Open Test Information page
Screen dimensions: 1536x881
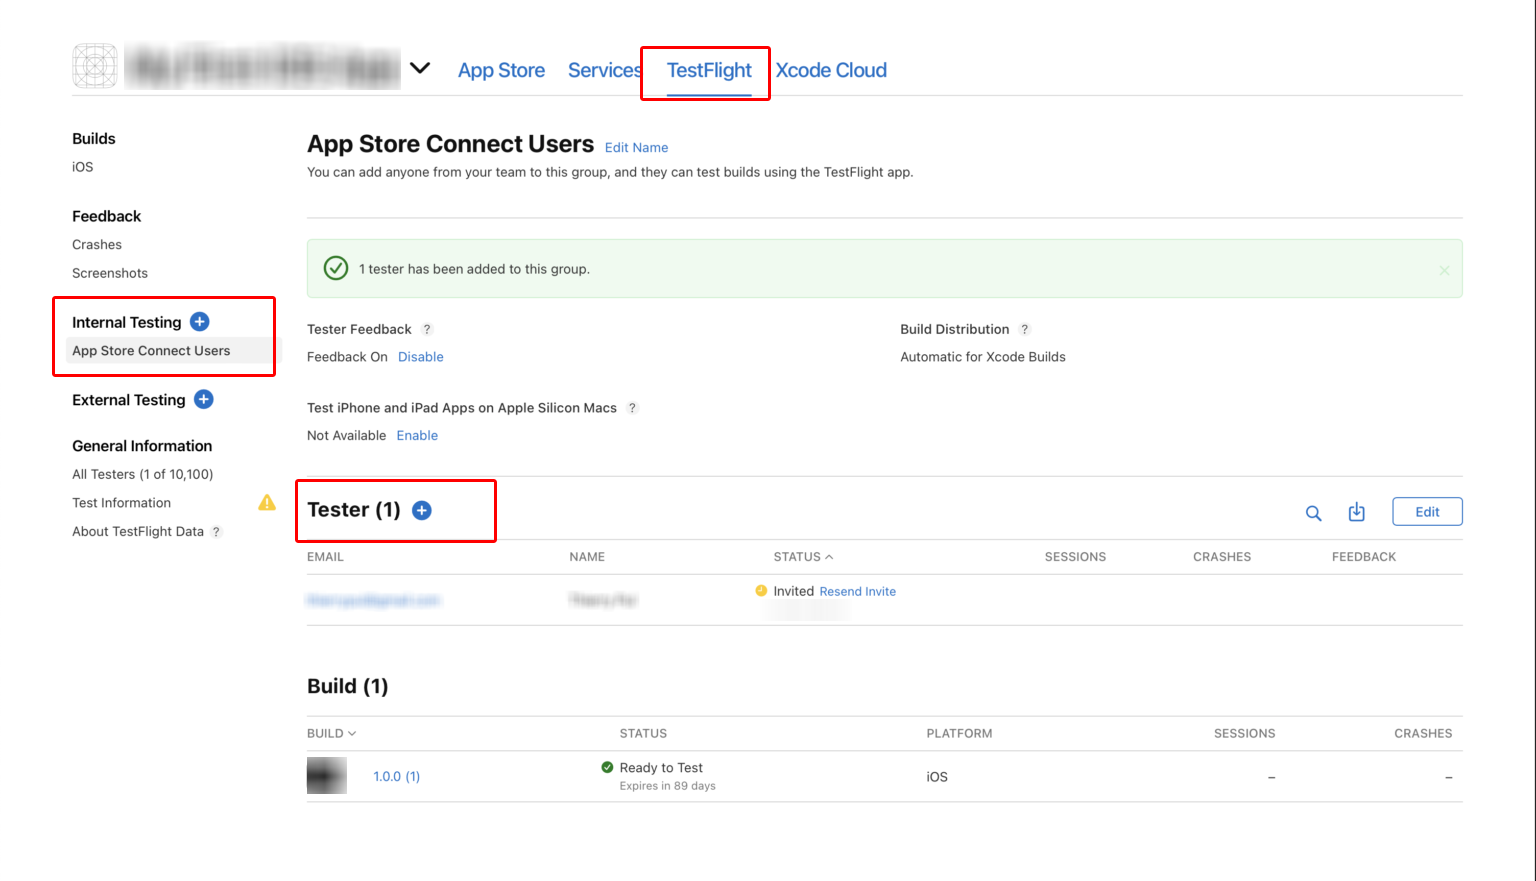pos(121,503)
